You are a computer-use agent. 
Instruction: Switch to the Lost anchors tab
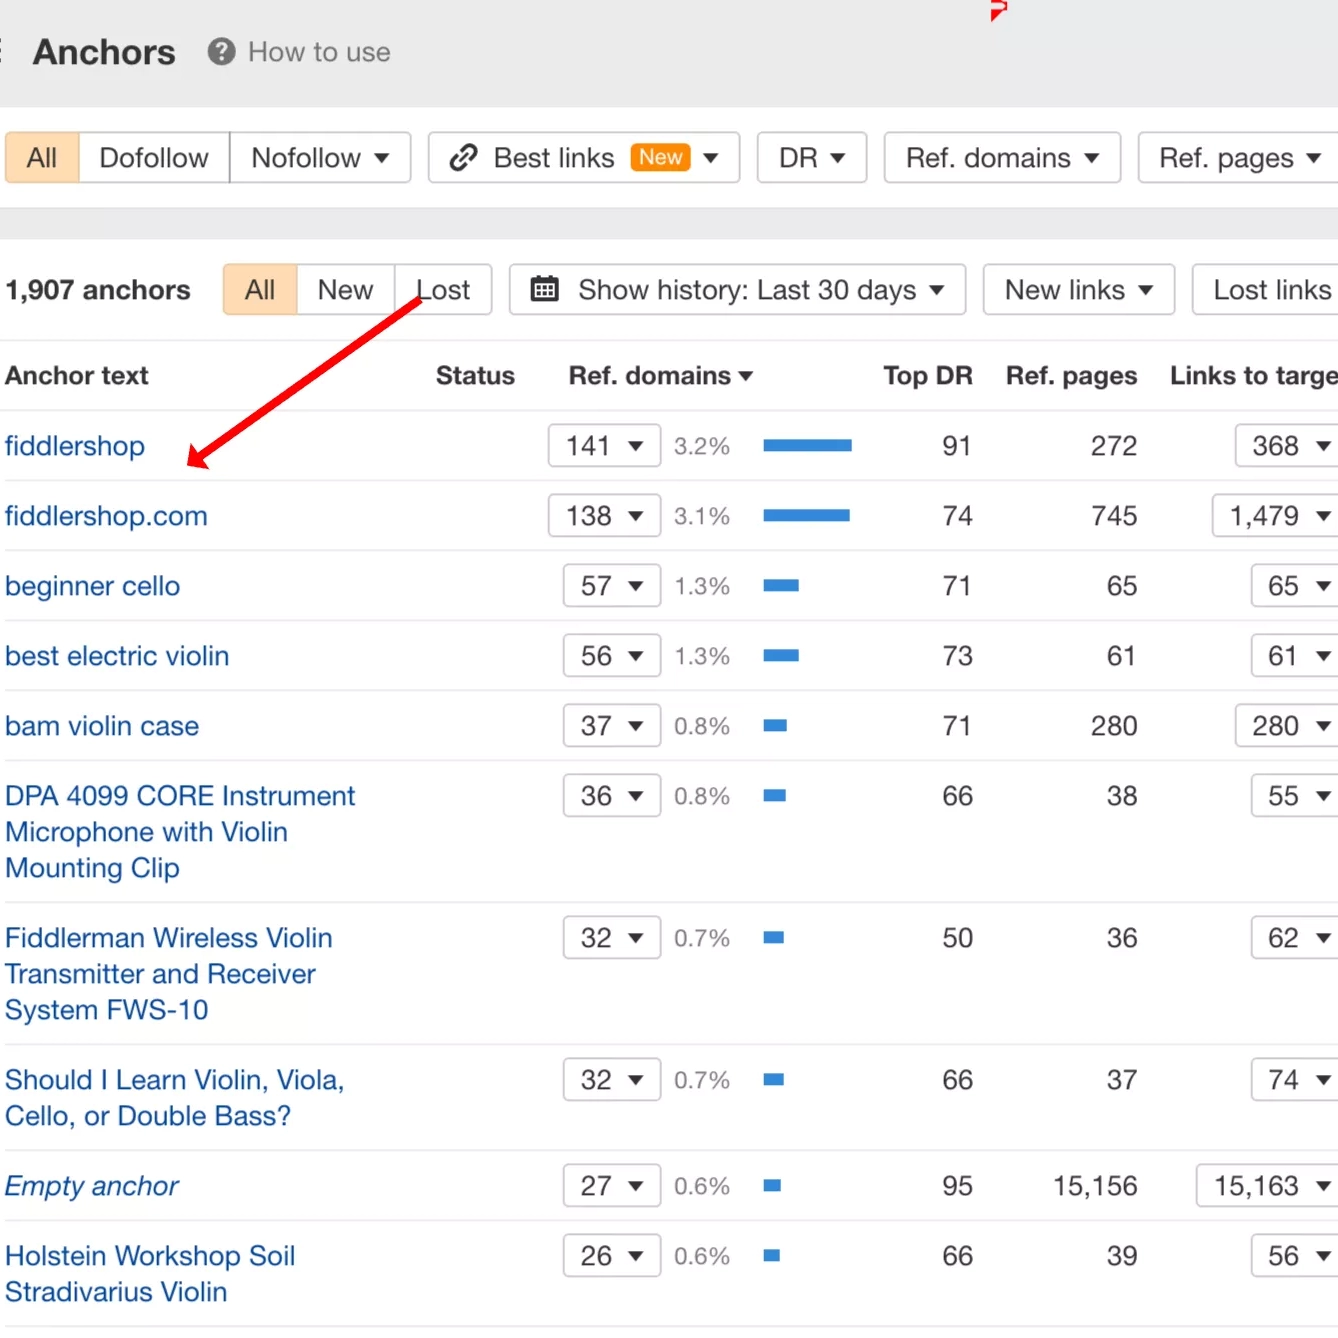tap(443, 290)
